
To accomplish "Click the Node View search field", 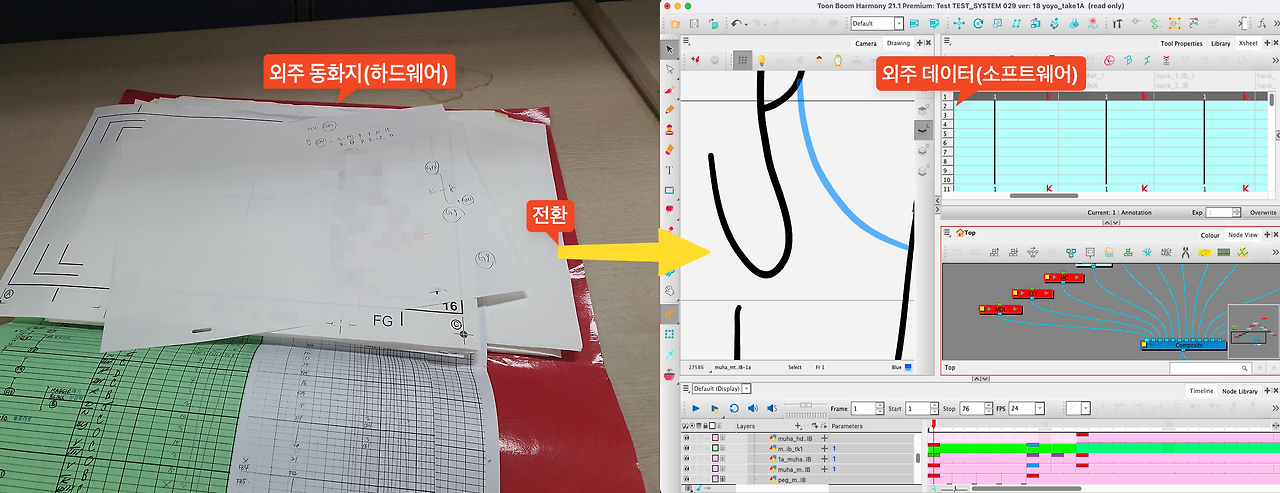I will pos(1210,368).
